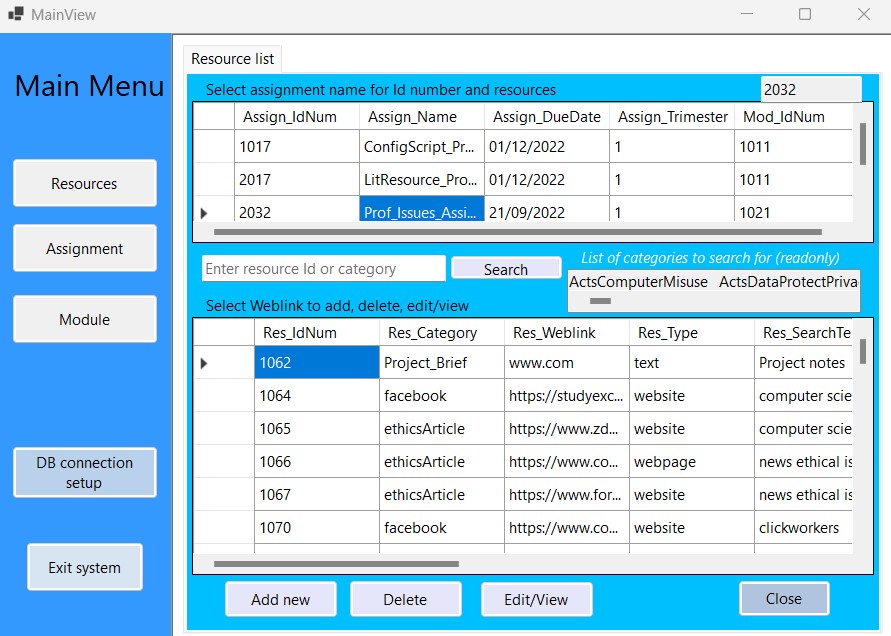Sort by Assign_DueDate column header

tap(546, 117)
